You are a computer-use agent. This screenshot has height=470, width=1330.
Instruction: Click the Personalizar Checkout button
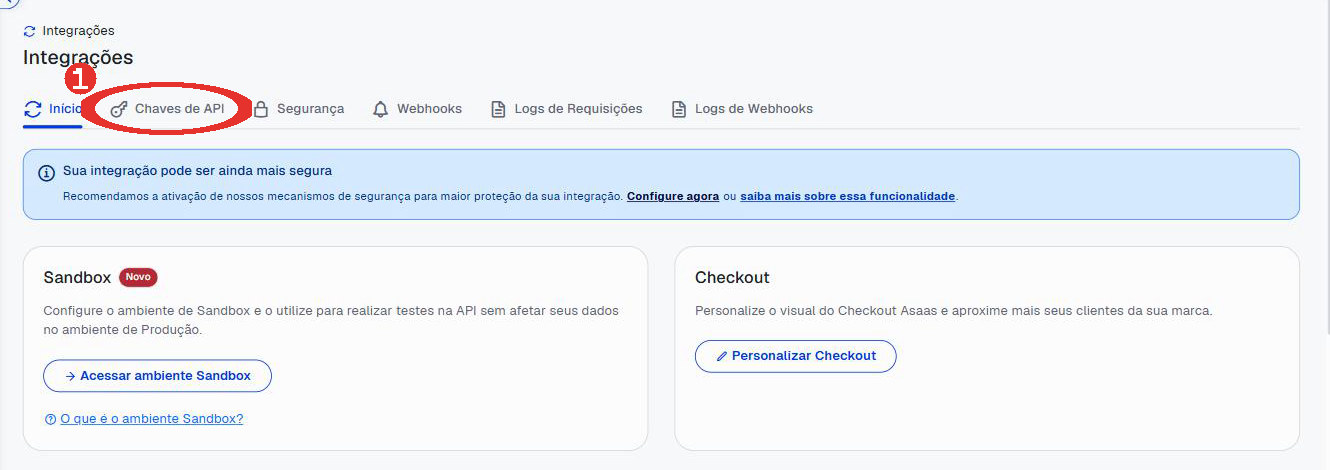[x=795, y=356]
